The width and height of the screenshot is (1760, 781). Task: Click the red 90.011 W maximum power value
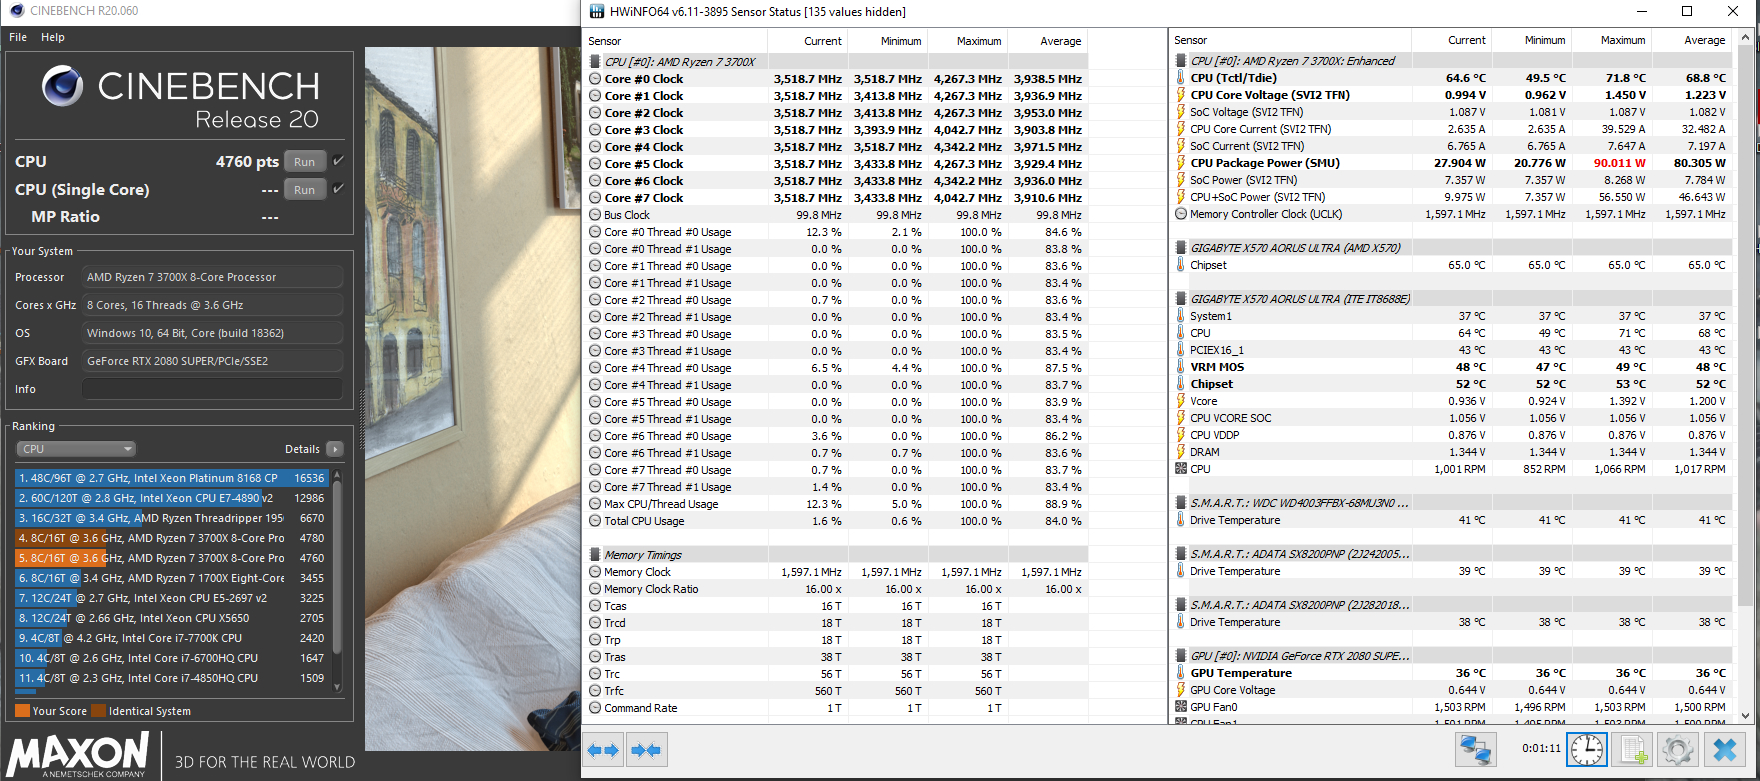coord(1619,163)
